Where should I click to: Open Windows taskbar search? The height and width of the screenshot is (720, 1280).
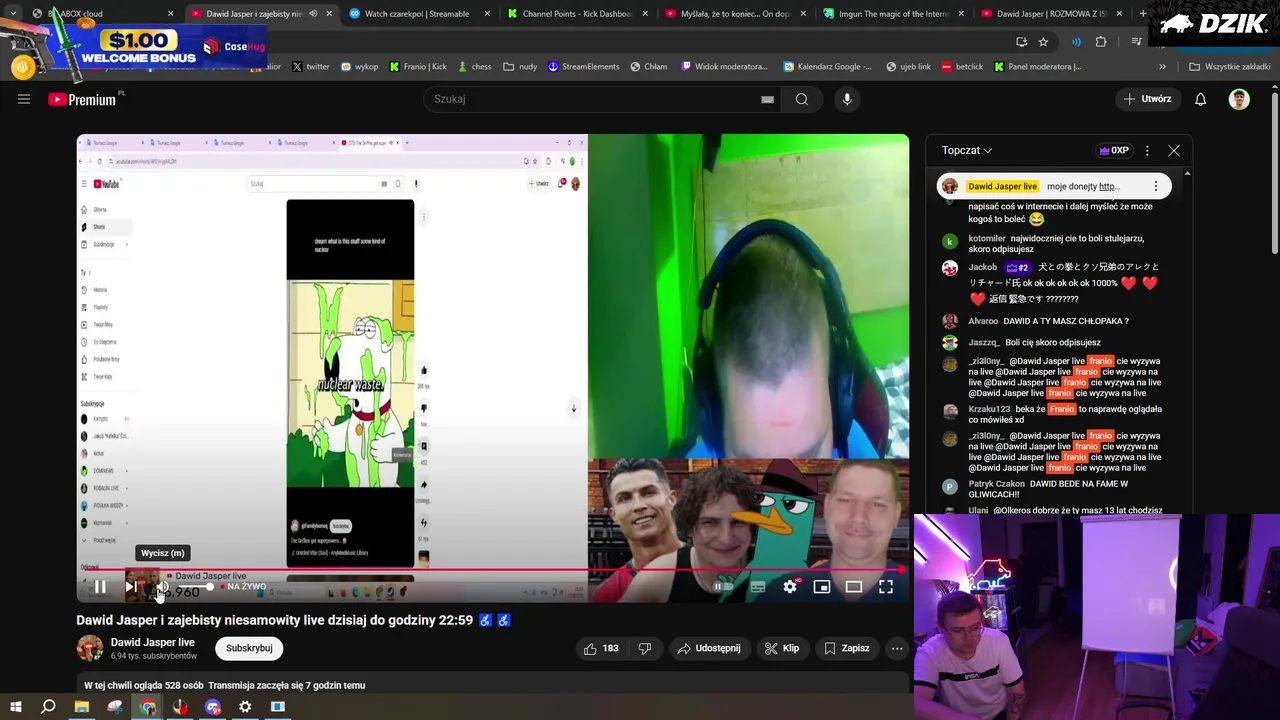(x=48, y=707)
